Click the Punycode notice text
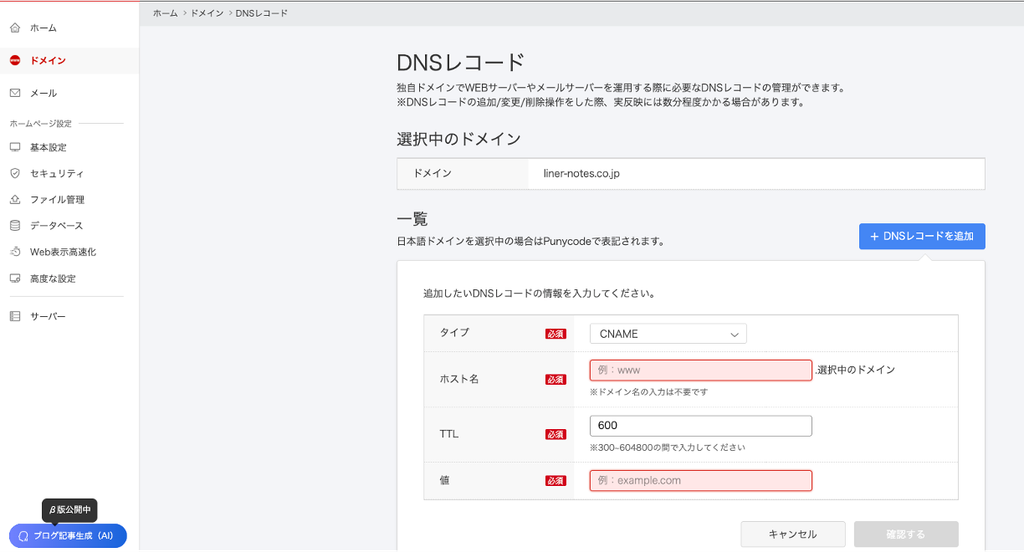 coord(532,241)
